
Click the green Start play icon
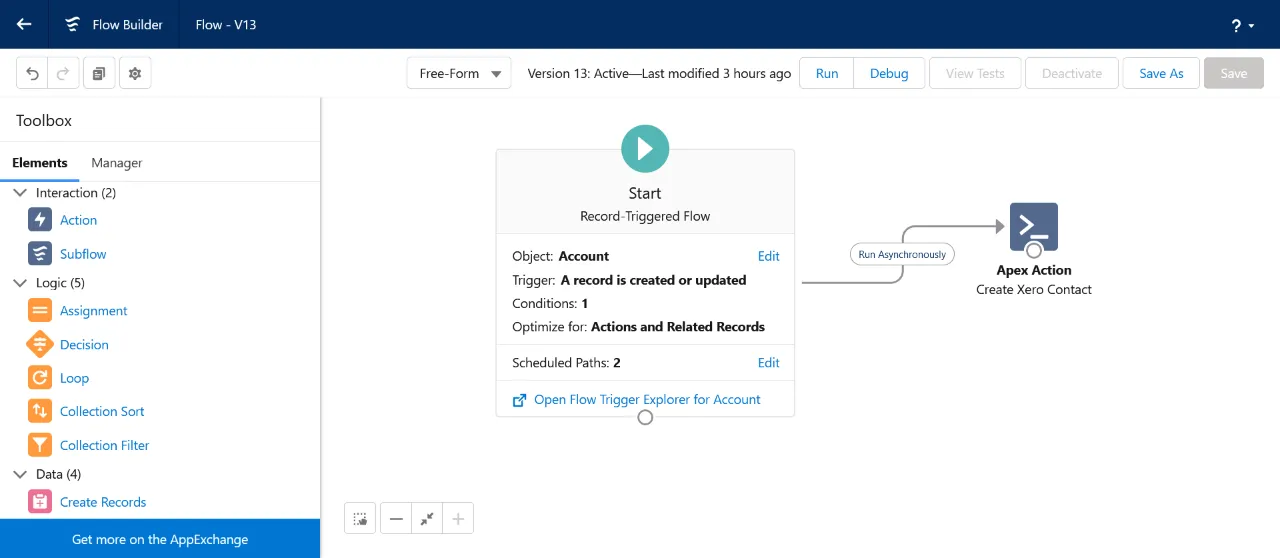[x=645, y=149]
